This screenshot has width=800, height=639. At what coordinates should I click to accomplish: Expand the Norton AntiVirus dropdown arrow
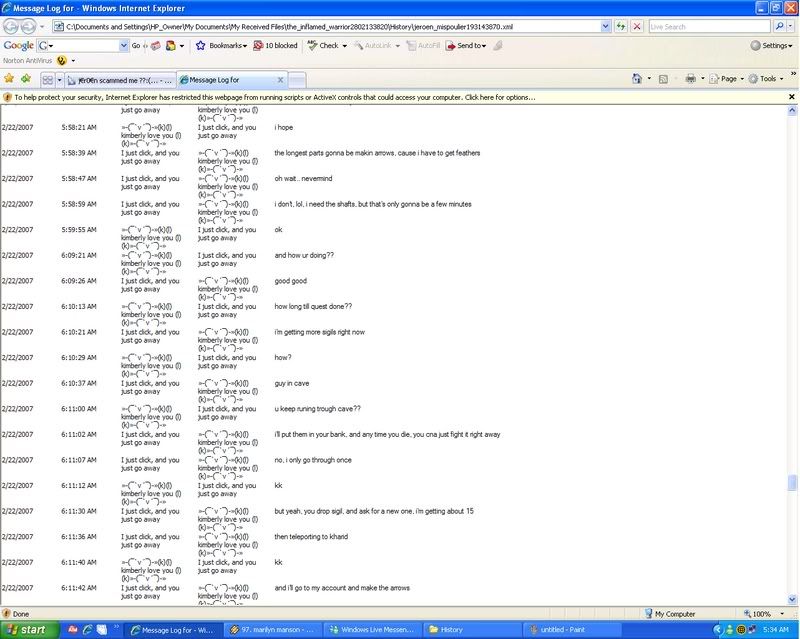(73, 61)
